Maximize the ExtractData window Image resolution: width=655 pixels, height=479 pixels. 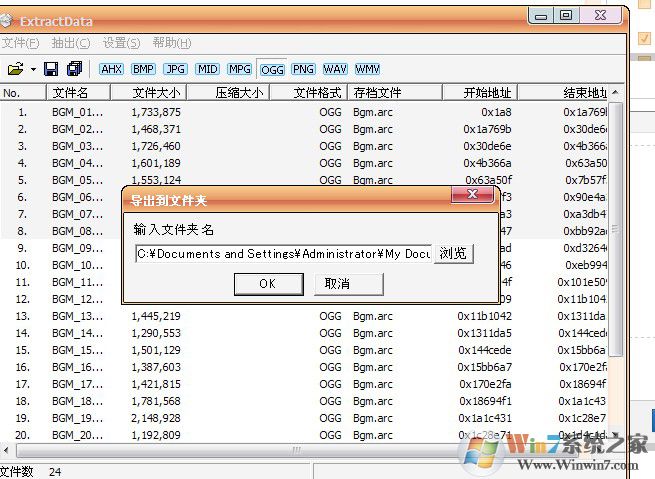click(x=566, y=16)
